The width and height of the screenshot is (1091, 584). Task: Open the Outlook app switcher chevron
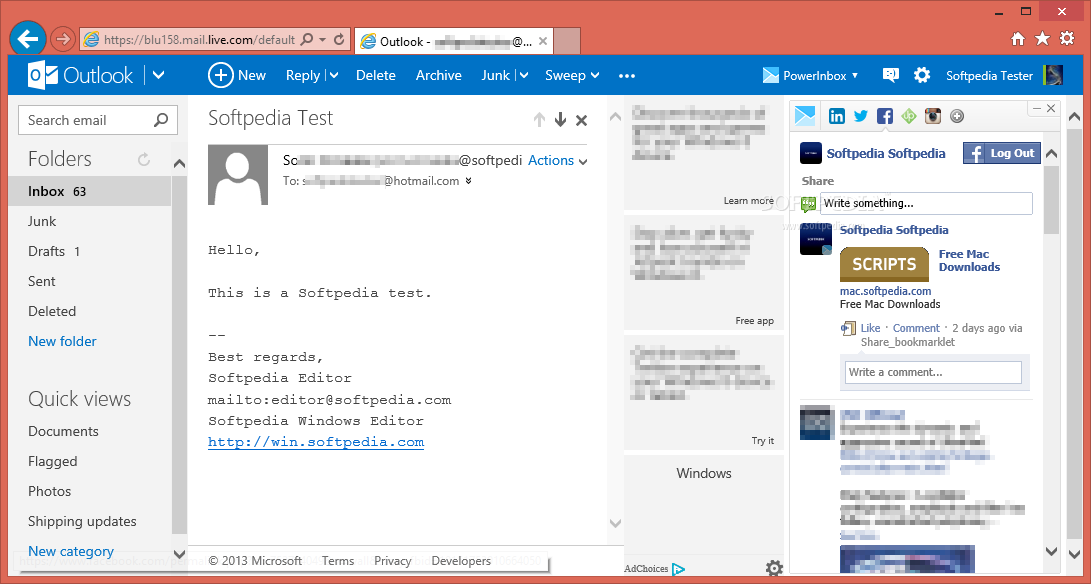[x=159, y=75]
